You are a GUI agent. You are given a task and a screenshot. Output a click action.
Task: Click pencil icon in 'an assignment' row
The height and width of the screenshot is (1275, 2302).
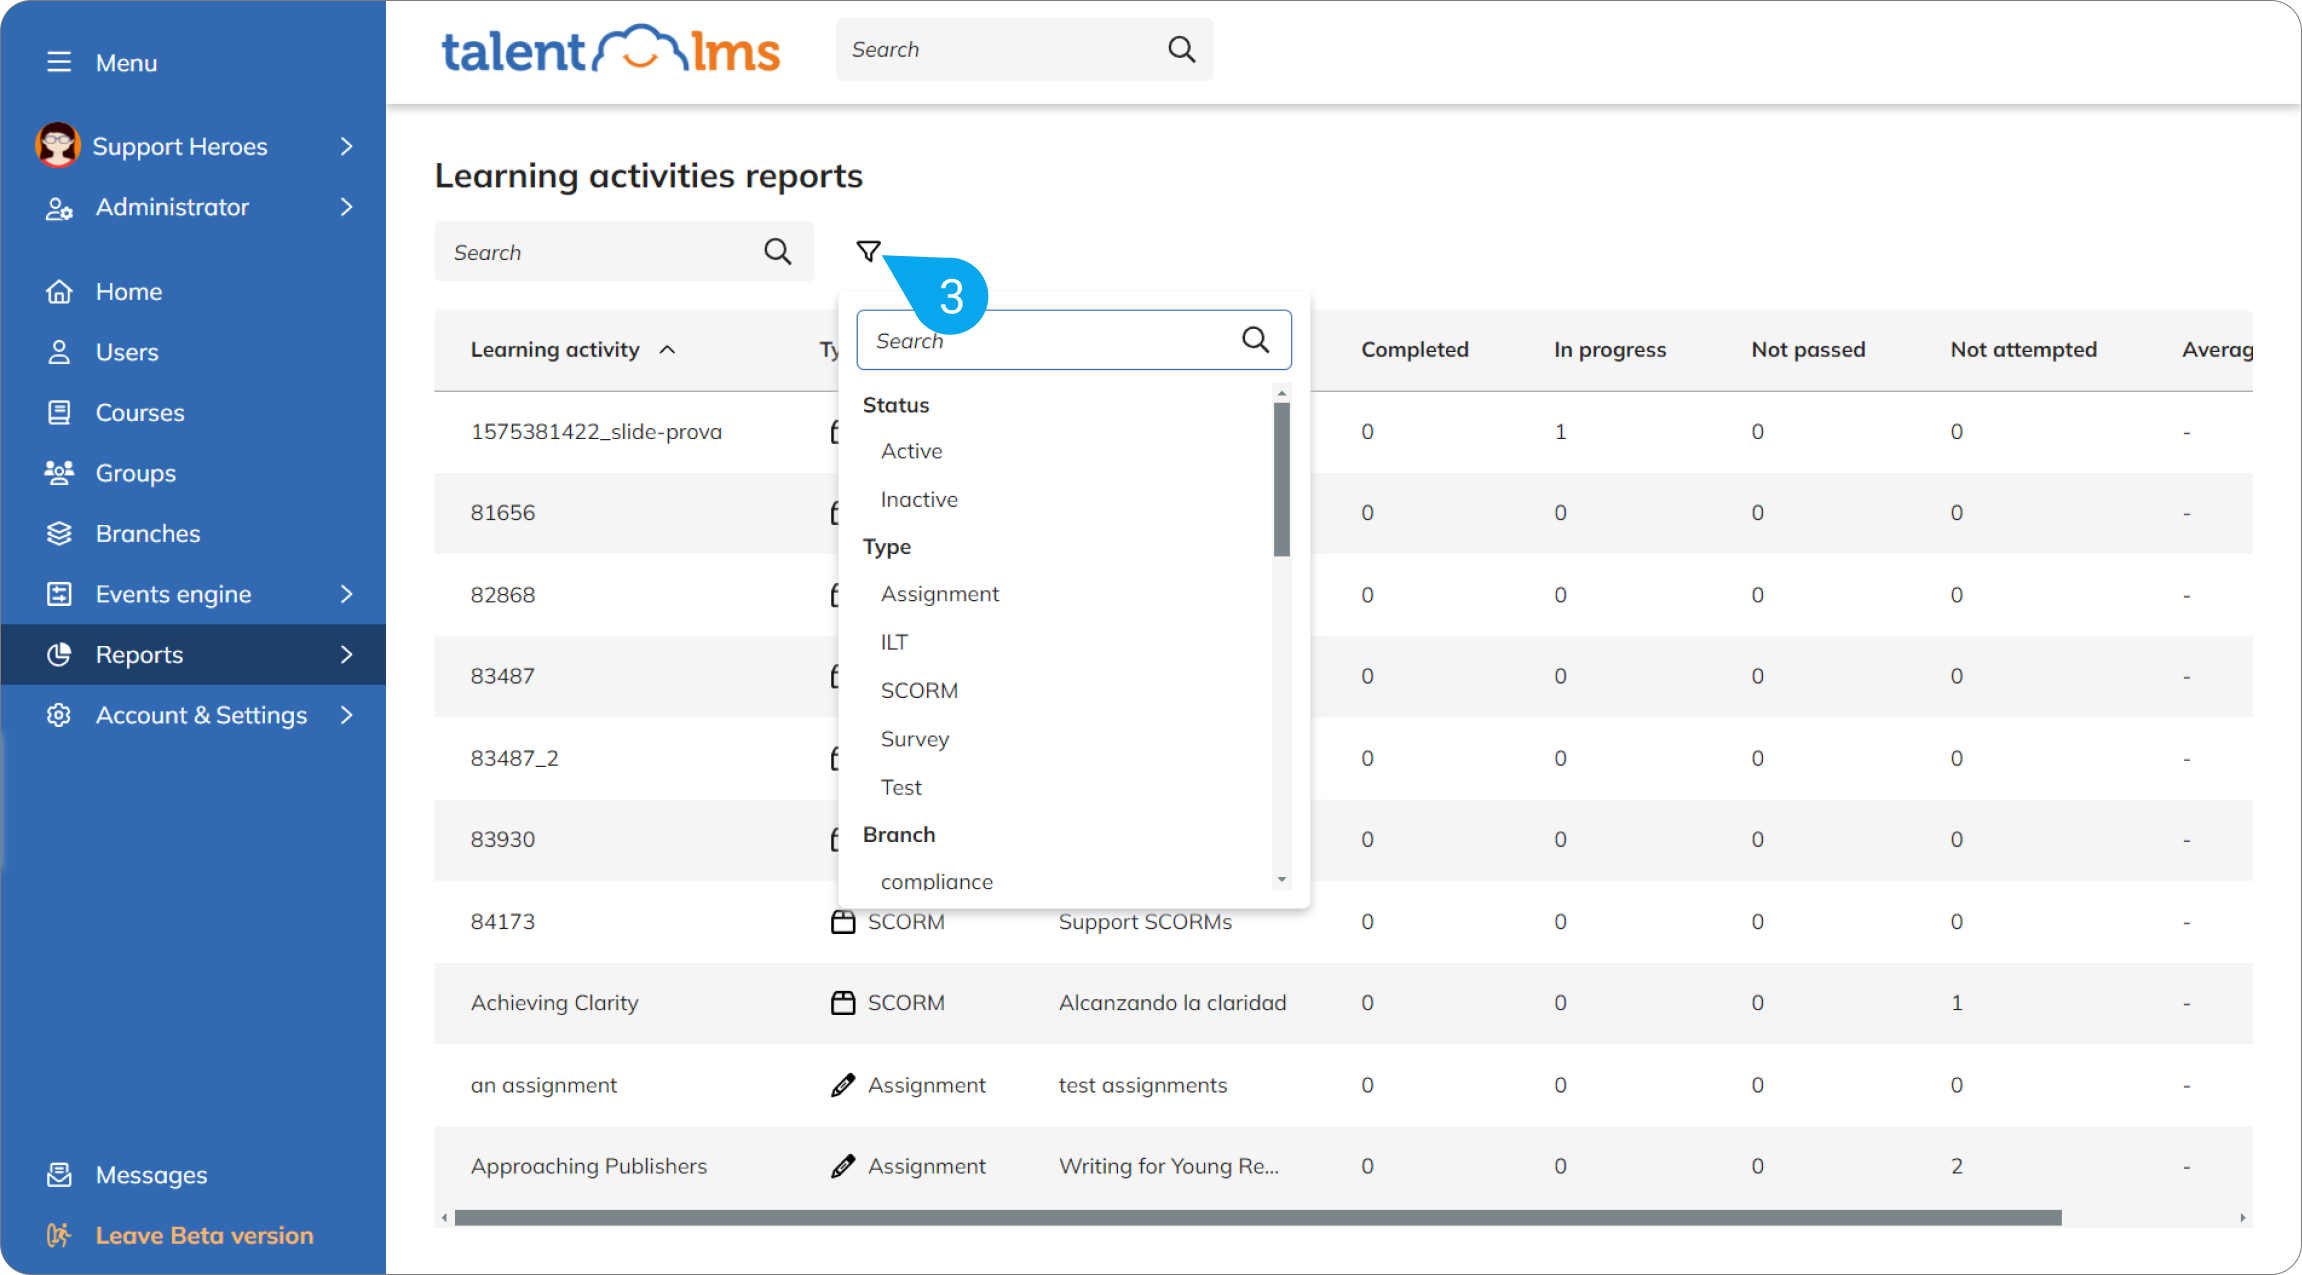[x=843, y=1085]
